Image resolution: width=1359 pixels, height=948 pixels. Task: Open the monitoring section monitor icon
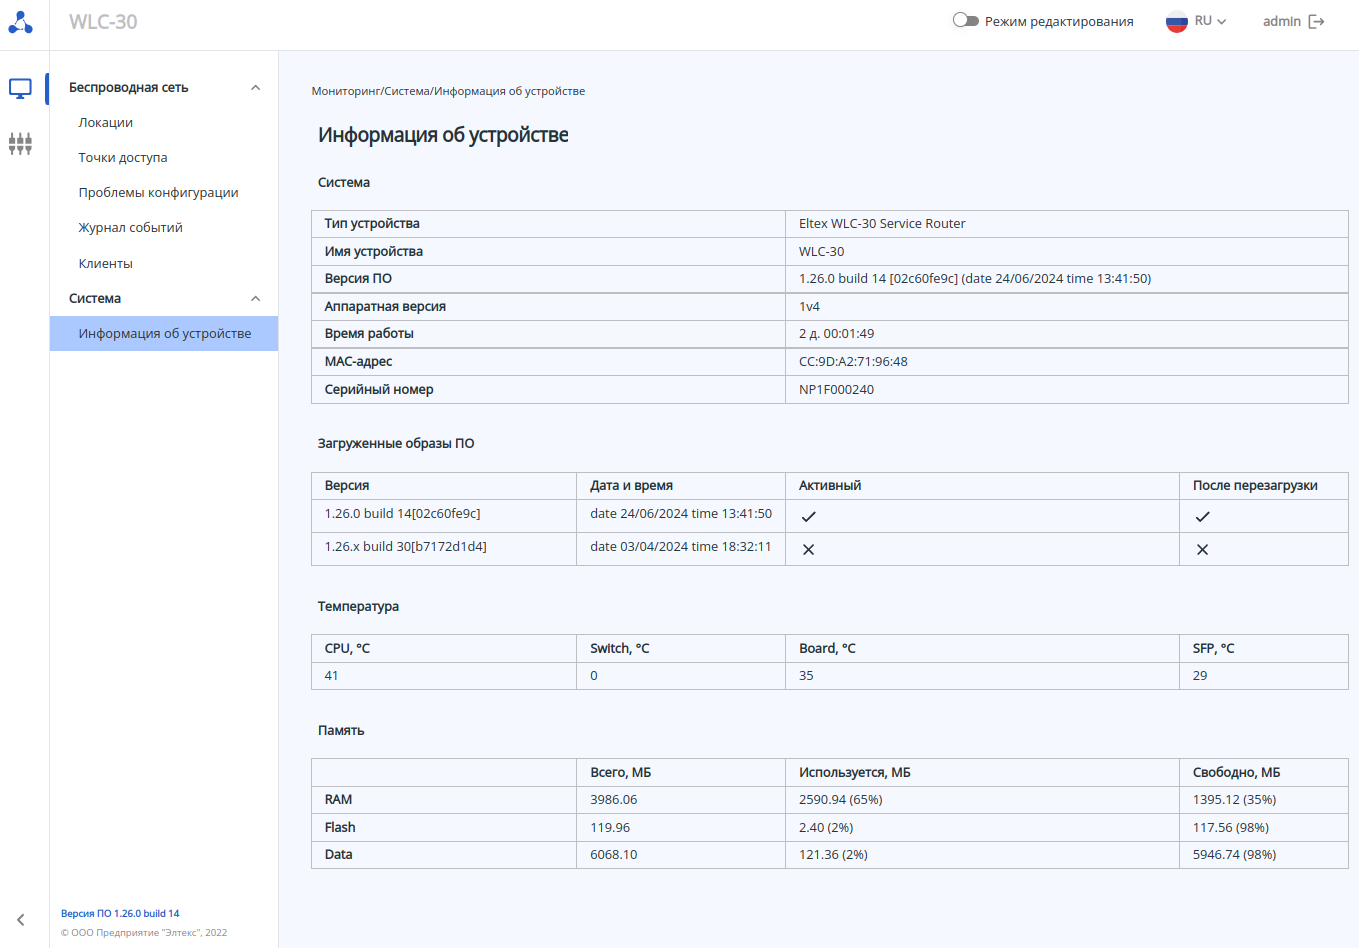click(x=20, y=88)
